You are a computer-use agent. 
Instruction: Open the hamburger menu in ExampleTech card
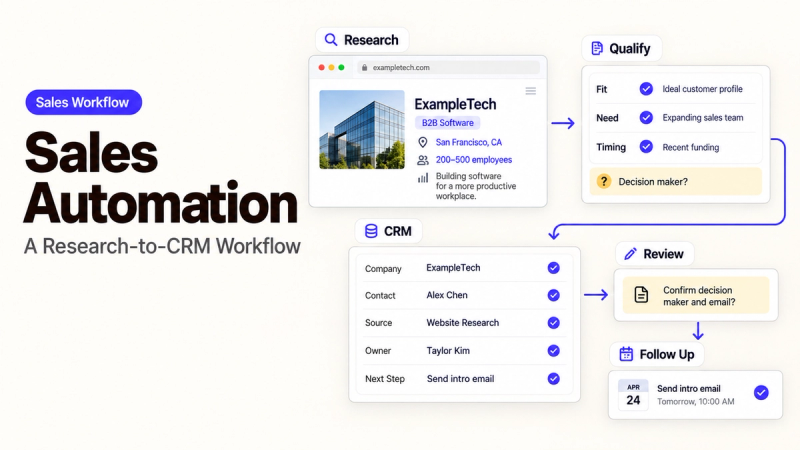click(x=531, y=91)
